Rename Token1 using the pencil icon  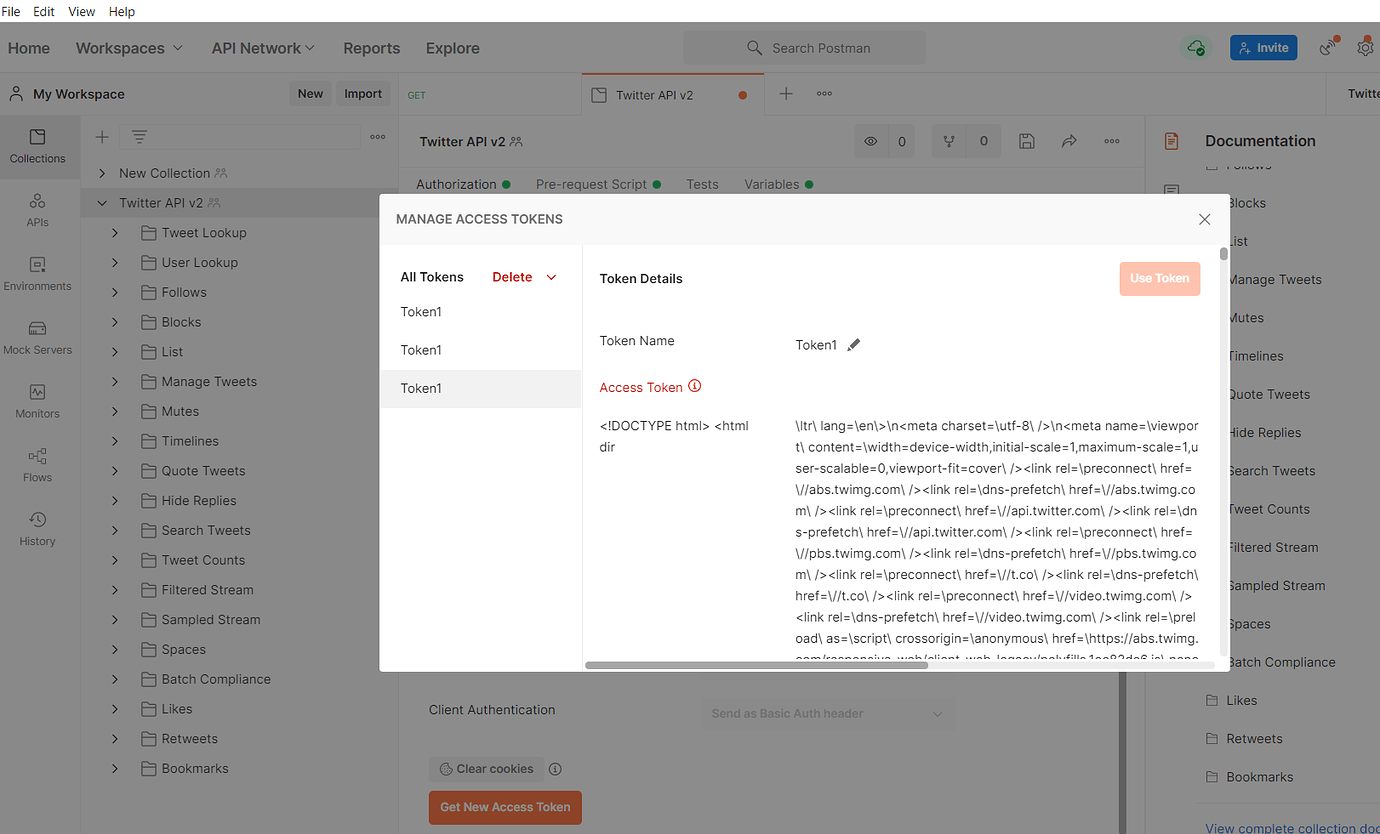(x=854, y=344)
